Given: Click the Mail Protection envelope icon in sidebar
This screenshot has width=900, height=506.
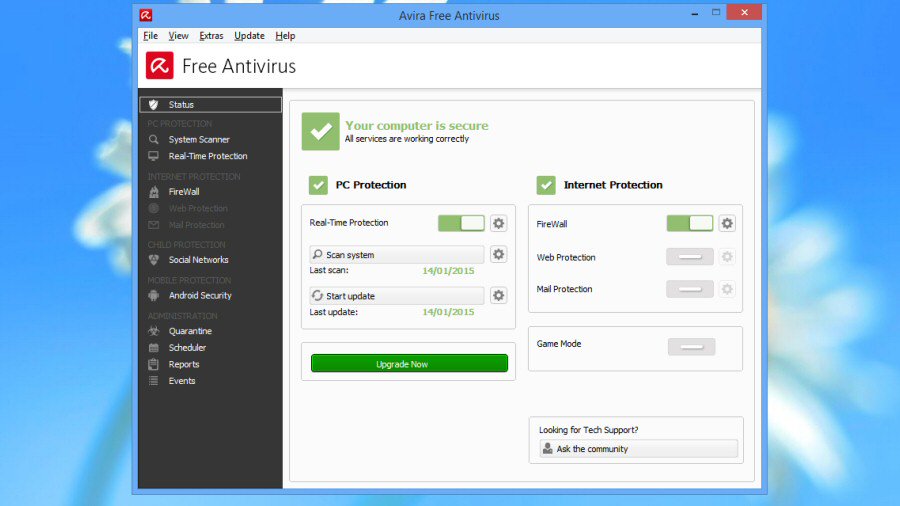Looking at the screenshot, I should [x=153, y=225].
